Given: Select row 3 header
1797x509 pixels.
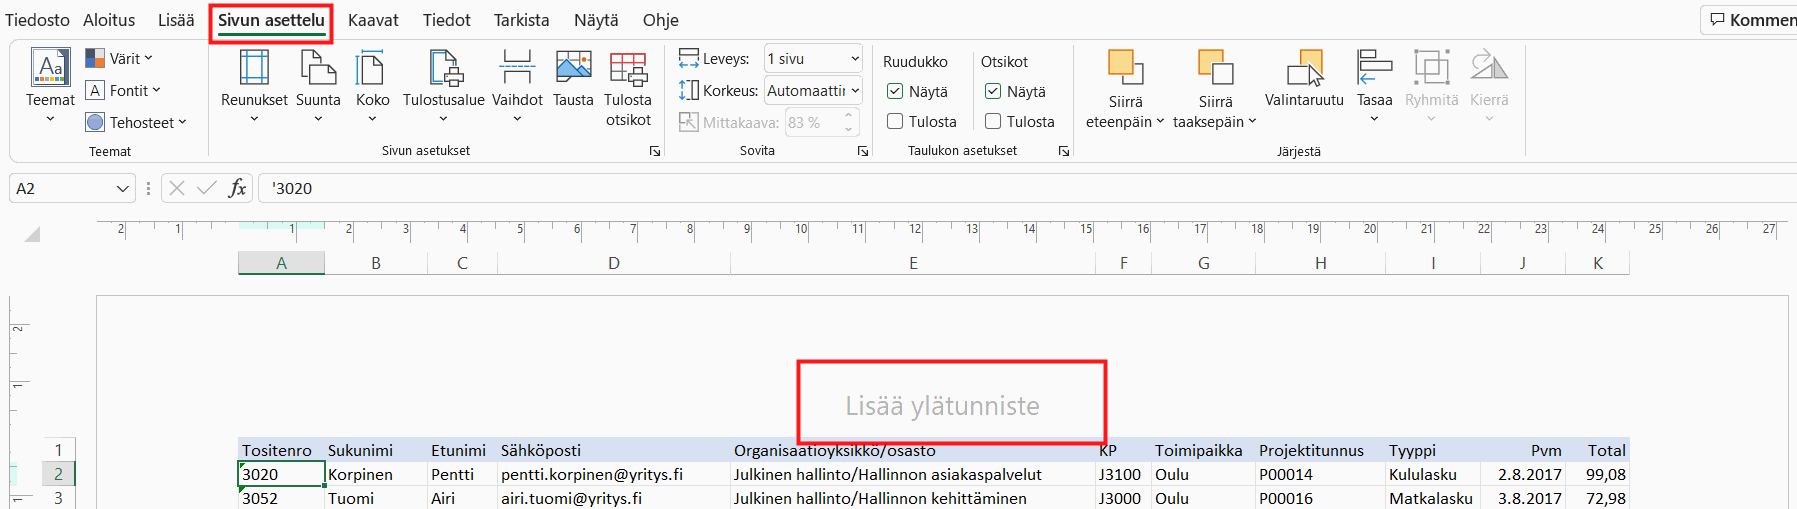Looking at the screenshot, I should pyautogui.click(x=58, y=498).
